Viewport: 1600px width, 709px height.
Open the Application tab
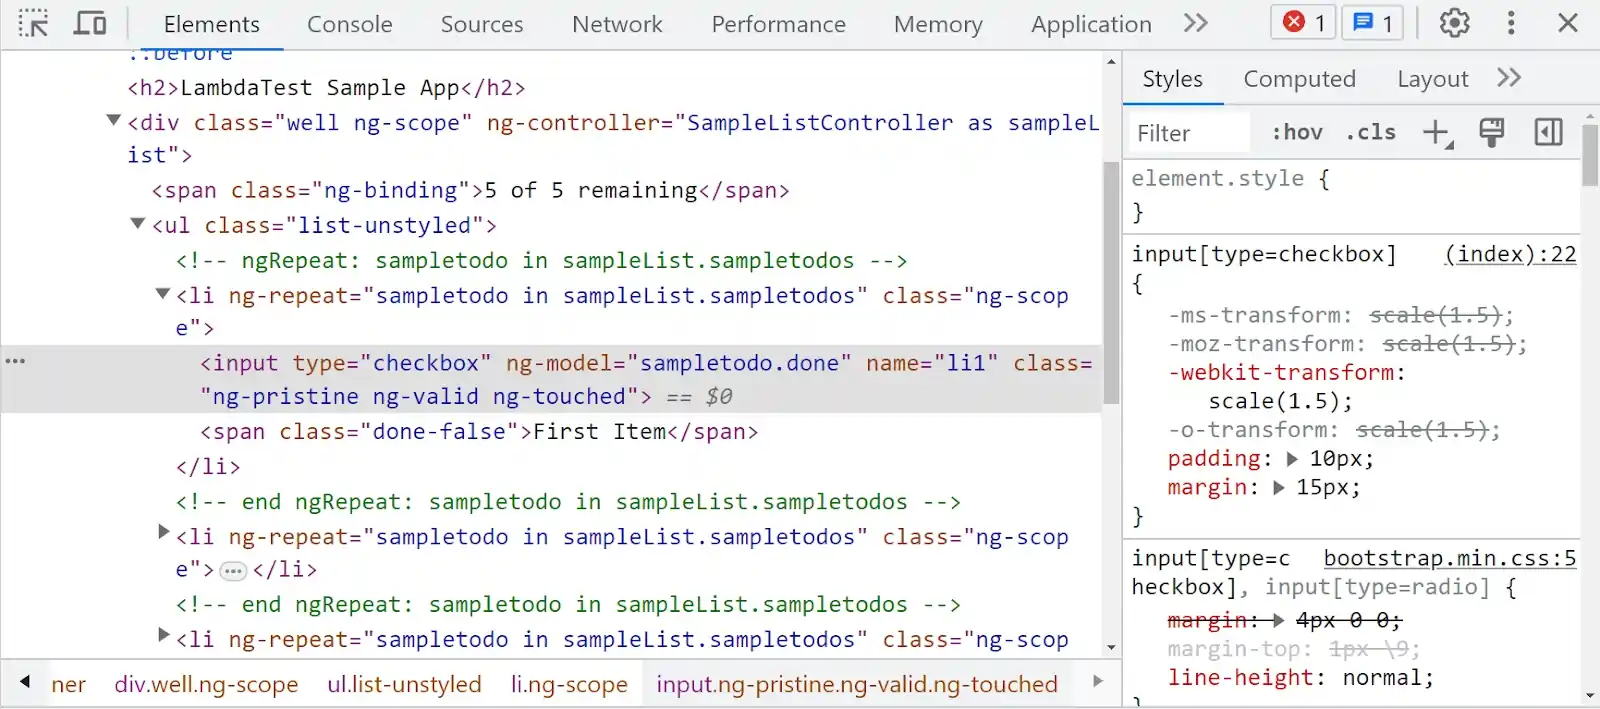pos(1091,24)
